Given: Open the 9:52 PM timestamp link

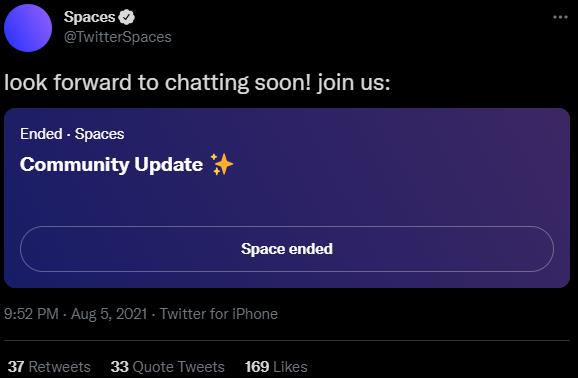Looking at the screenshot, I should (31, 314).
